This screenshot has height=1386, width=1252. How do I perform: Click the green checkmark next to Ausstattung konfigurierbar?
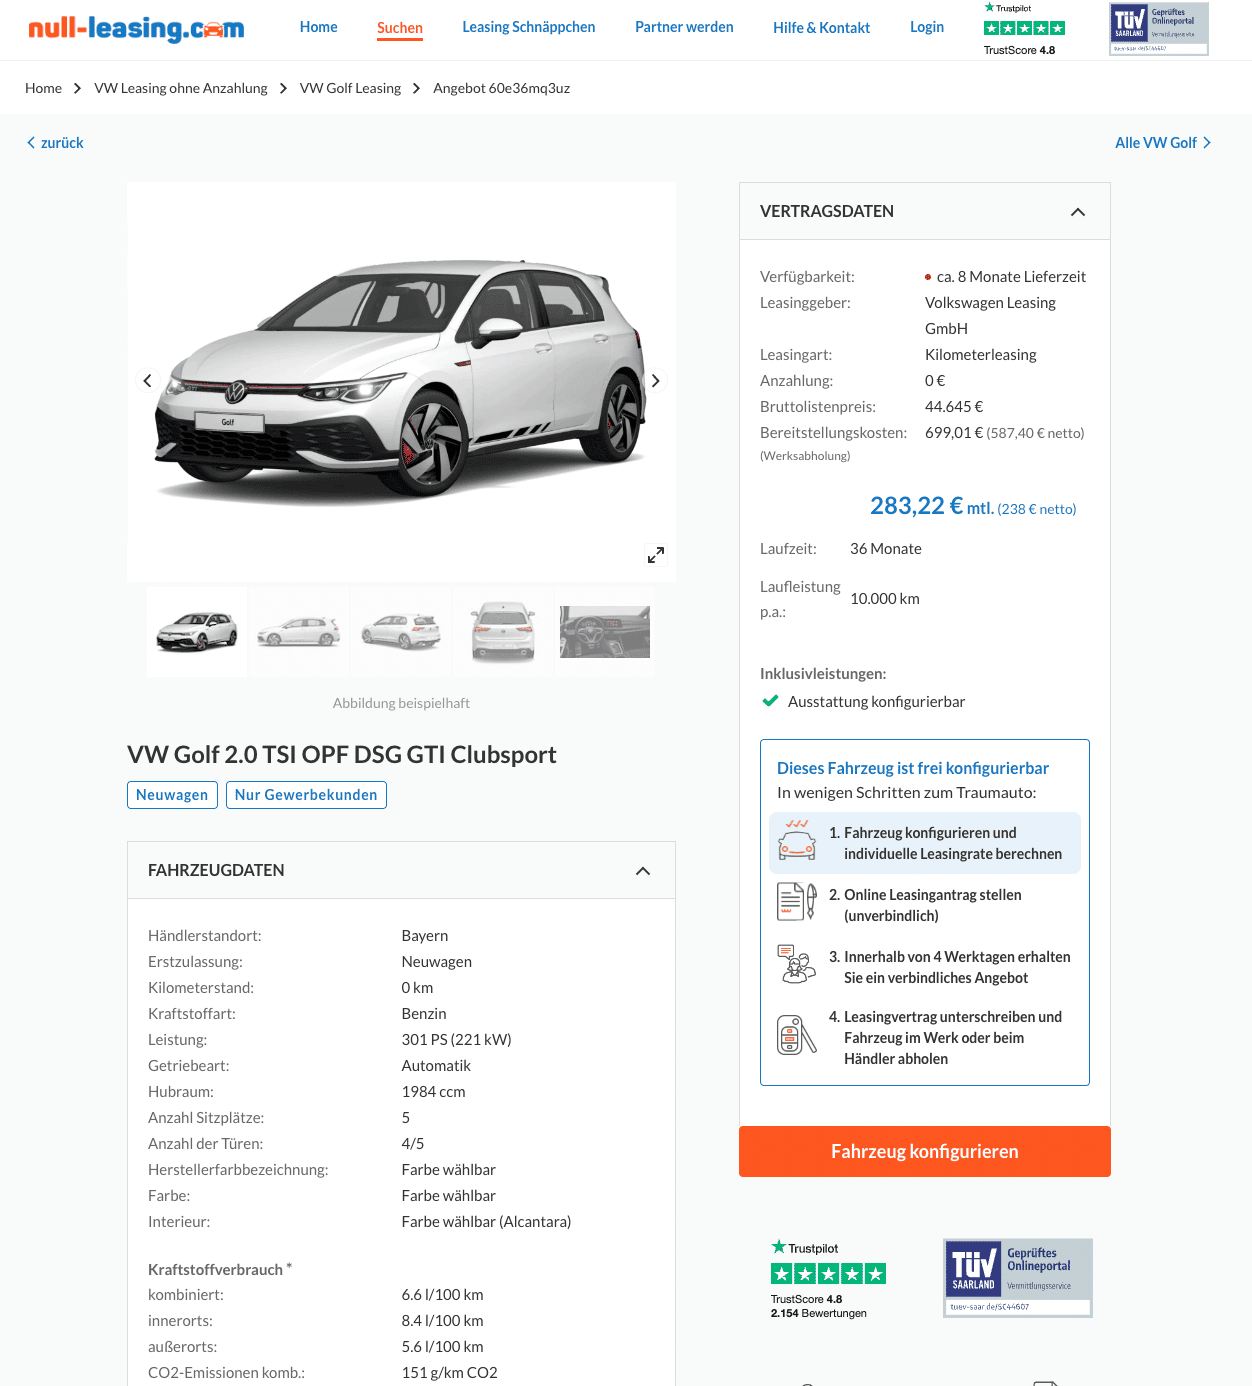click(x=770, y=701)
